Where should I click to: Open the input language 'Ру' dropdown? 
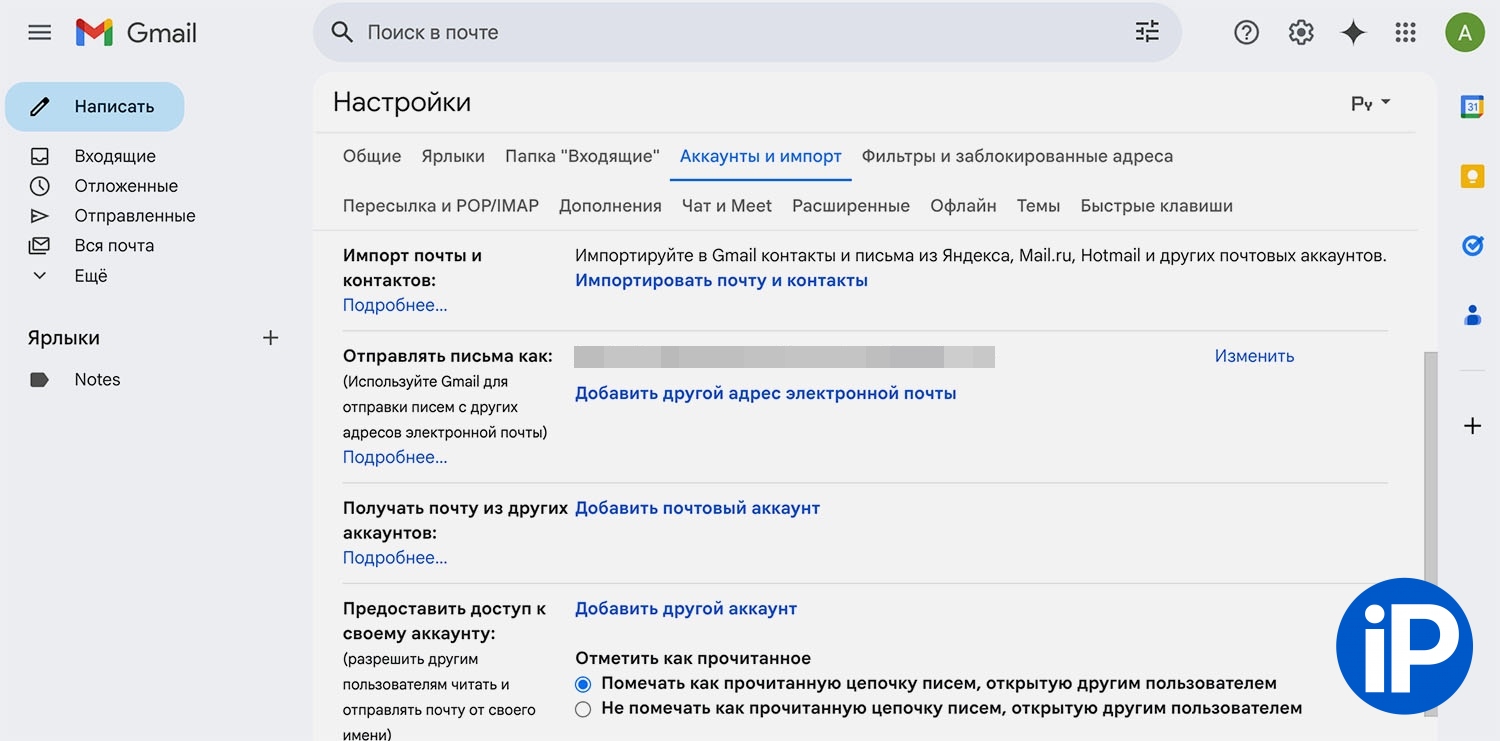point(1370,103)
